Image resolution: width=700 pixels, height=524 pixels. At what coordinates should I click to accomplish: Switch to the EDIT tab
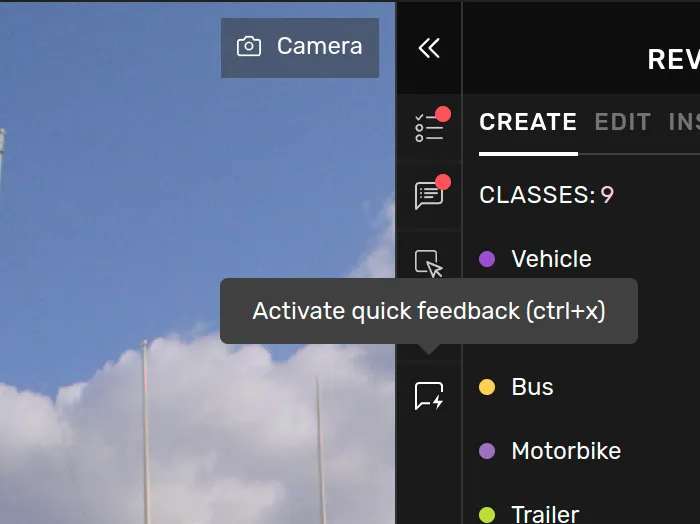coord(622,122)
